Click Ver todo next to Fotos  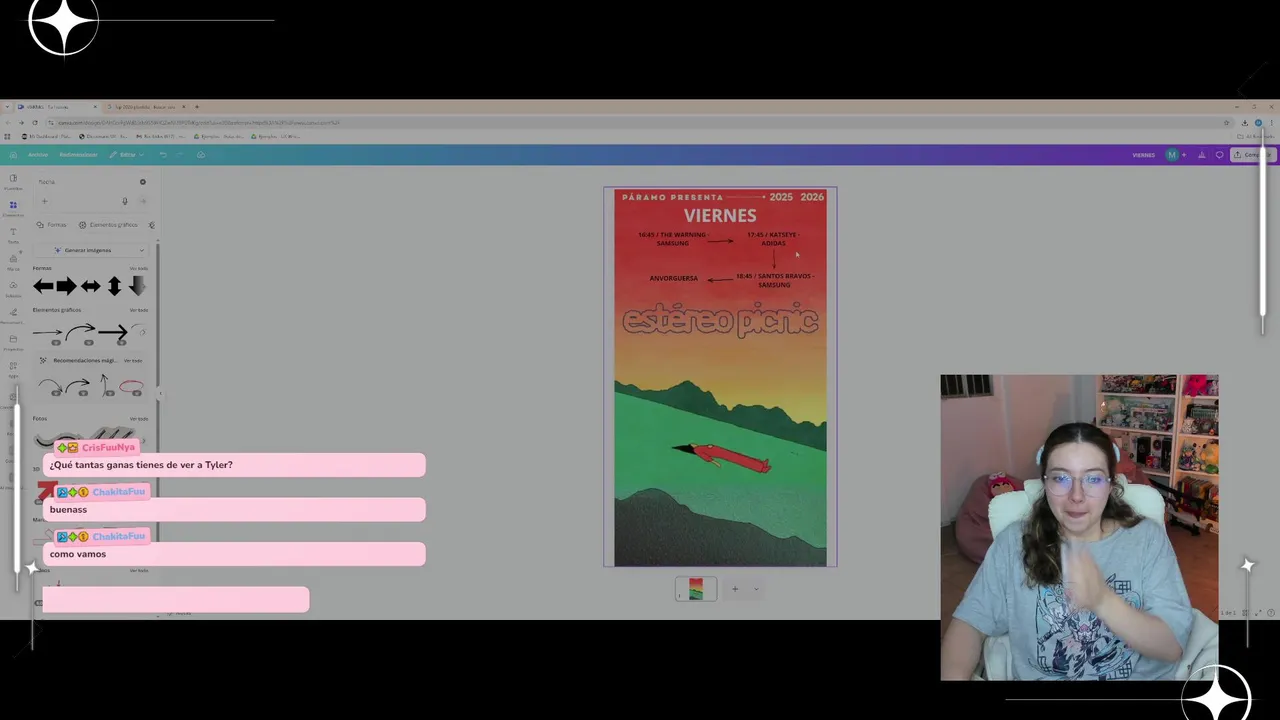pos(139,418)
